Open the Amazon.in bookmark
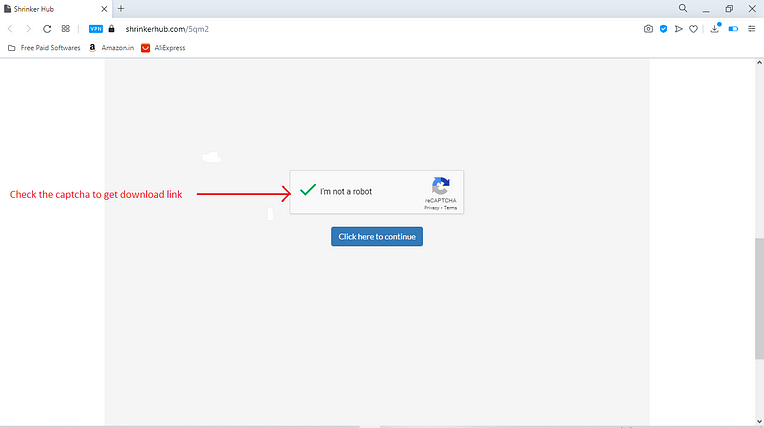Image resolution: width=764 pixels, height=428 pixels. 112,48
